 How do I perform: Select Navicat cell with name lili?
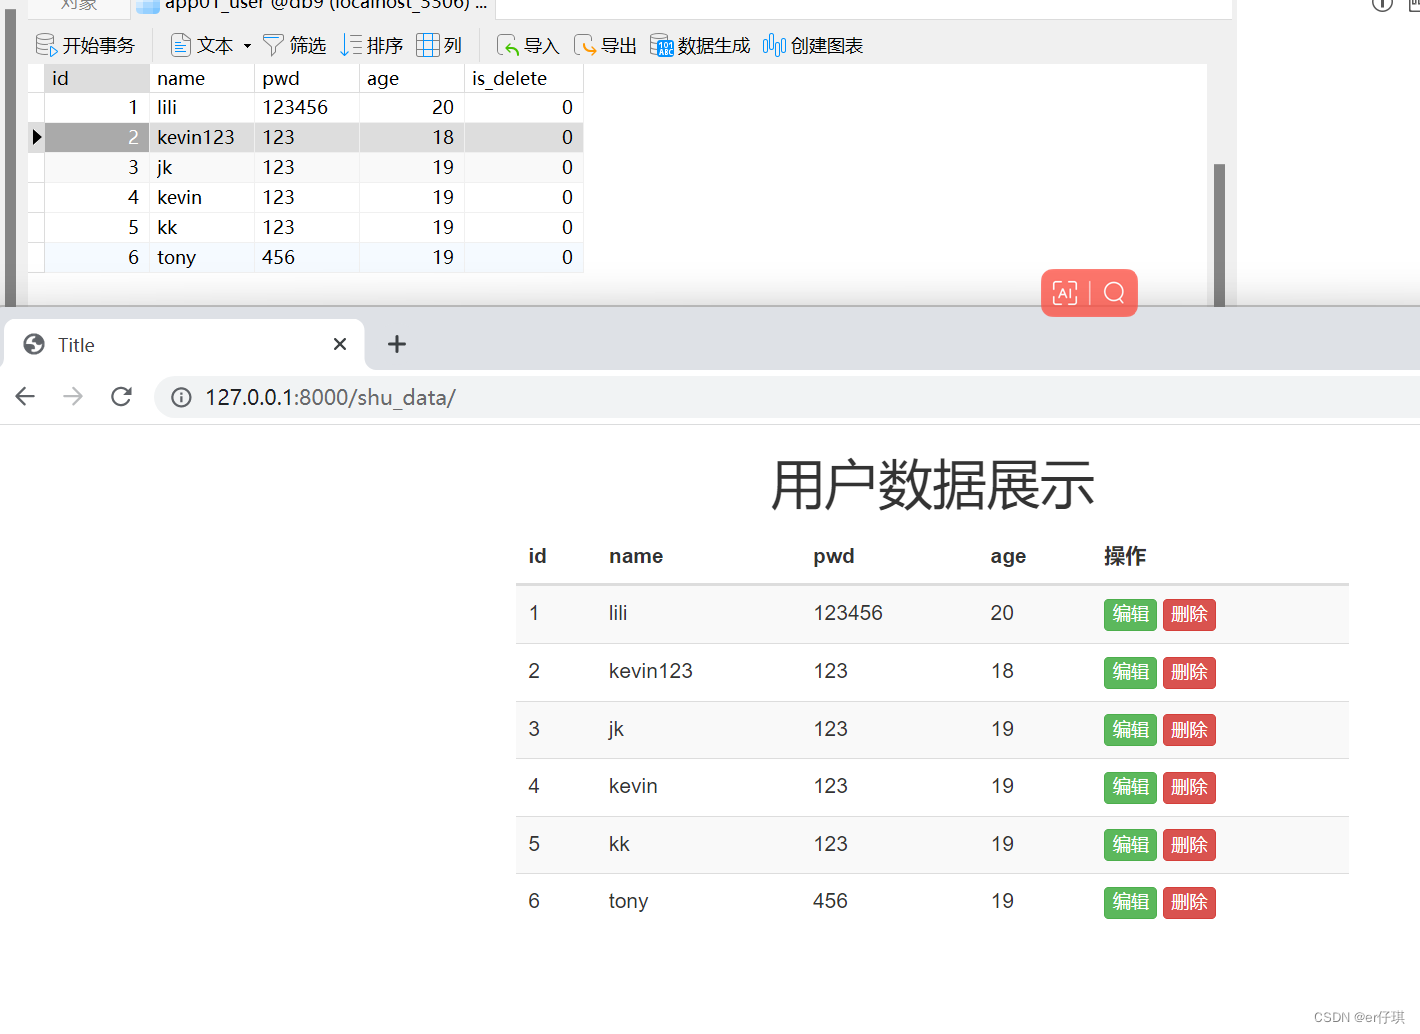point(202,107)
